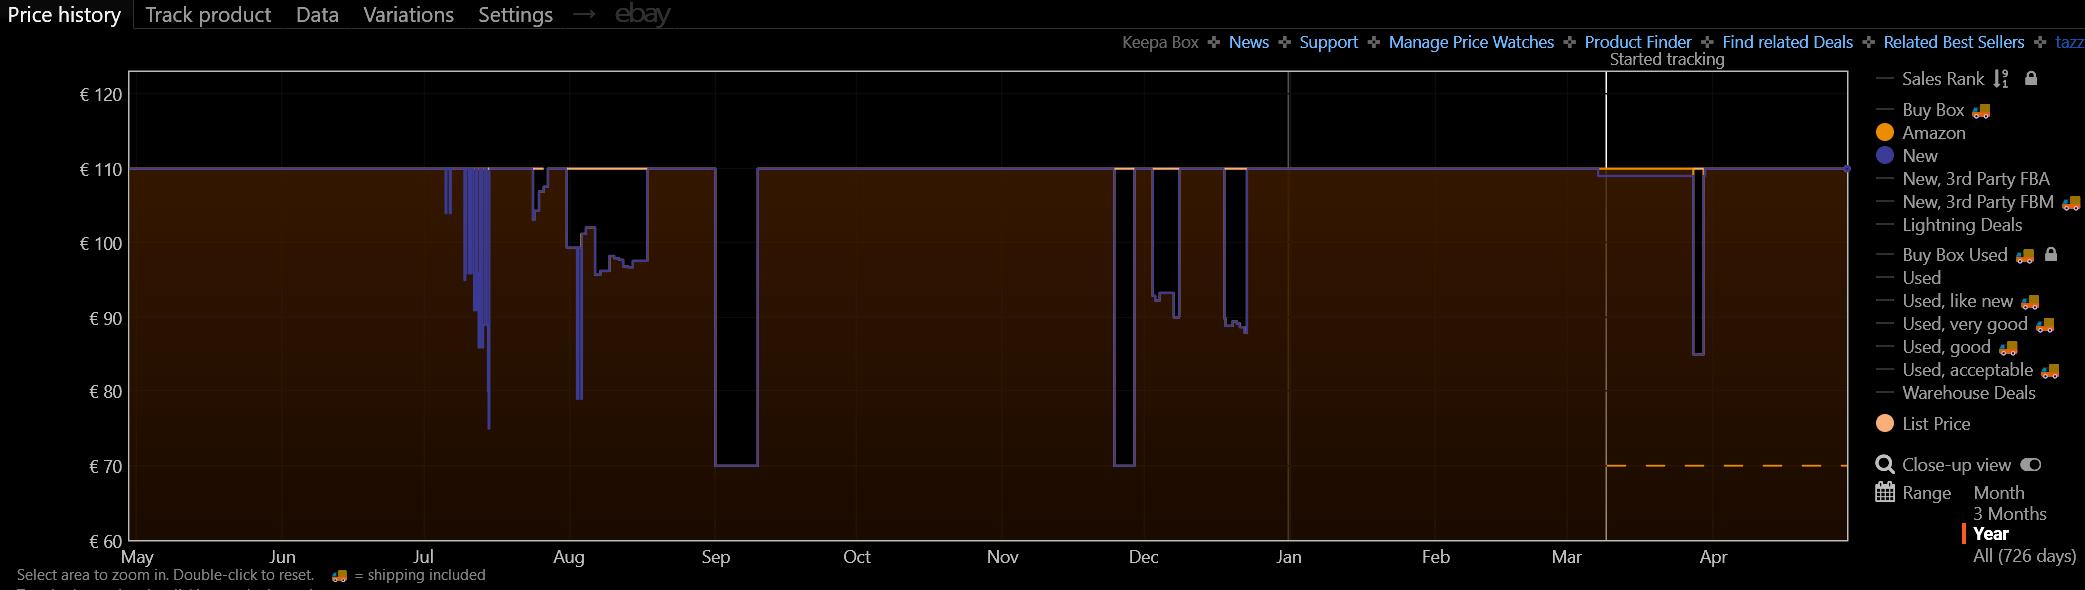
Task: Set range to 3 Months
Action: click(2009, 514)
